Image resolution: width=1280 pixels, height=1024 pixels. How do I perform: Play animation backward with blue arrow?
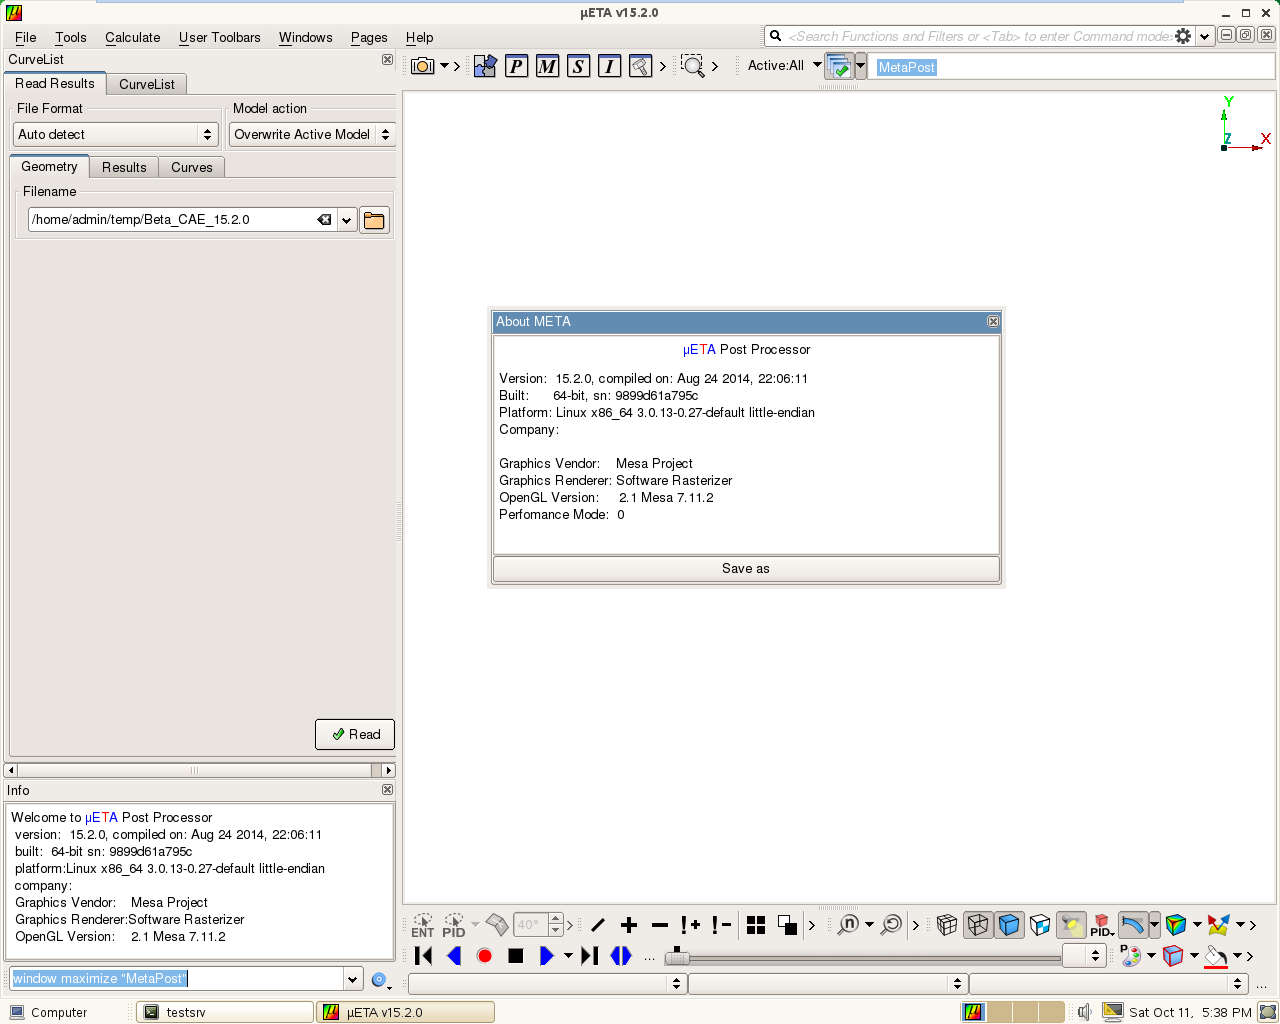[454, 956]
